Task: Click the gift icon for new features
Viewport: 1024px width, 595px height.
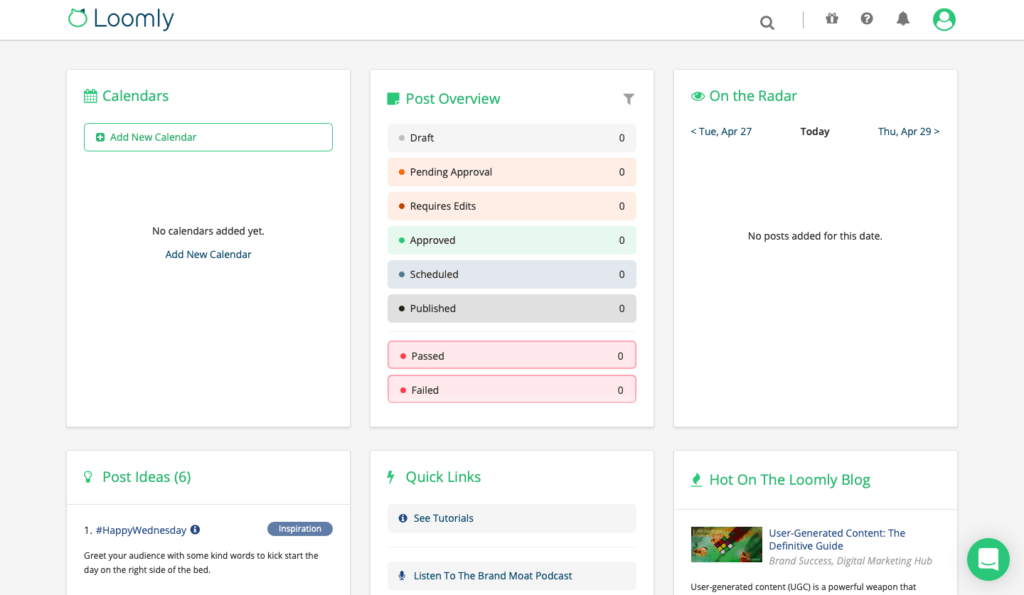Action: 831,18
